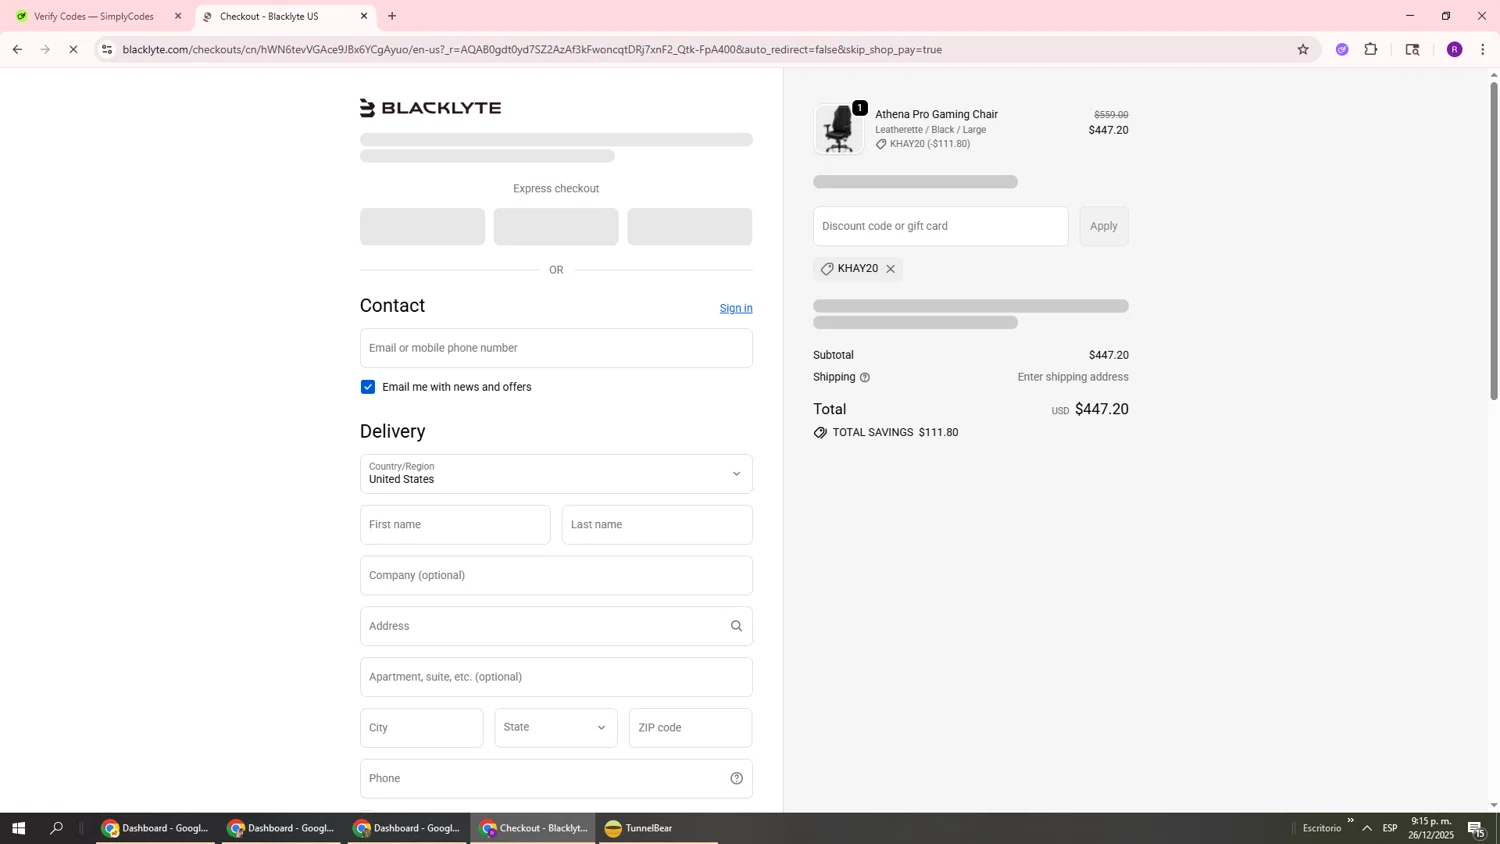
Task: Focus the Last name field
Action: pos(657,525)
